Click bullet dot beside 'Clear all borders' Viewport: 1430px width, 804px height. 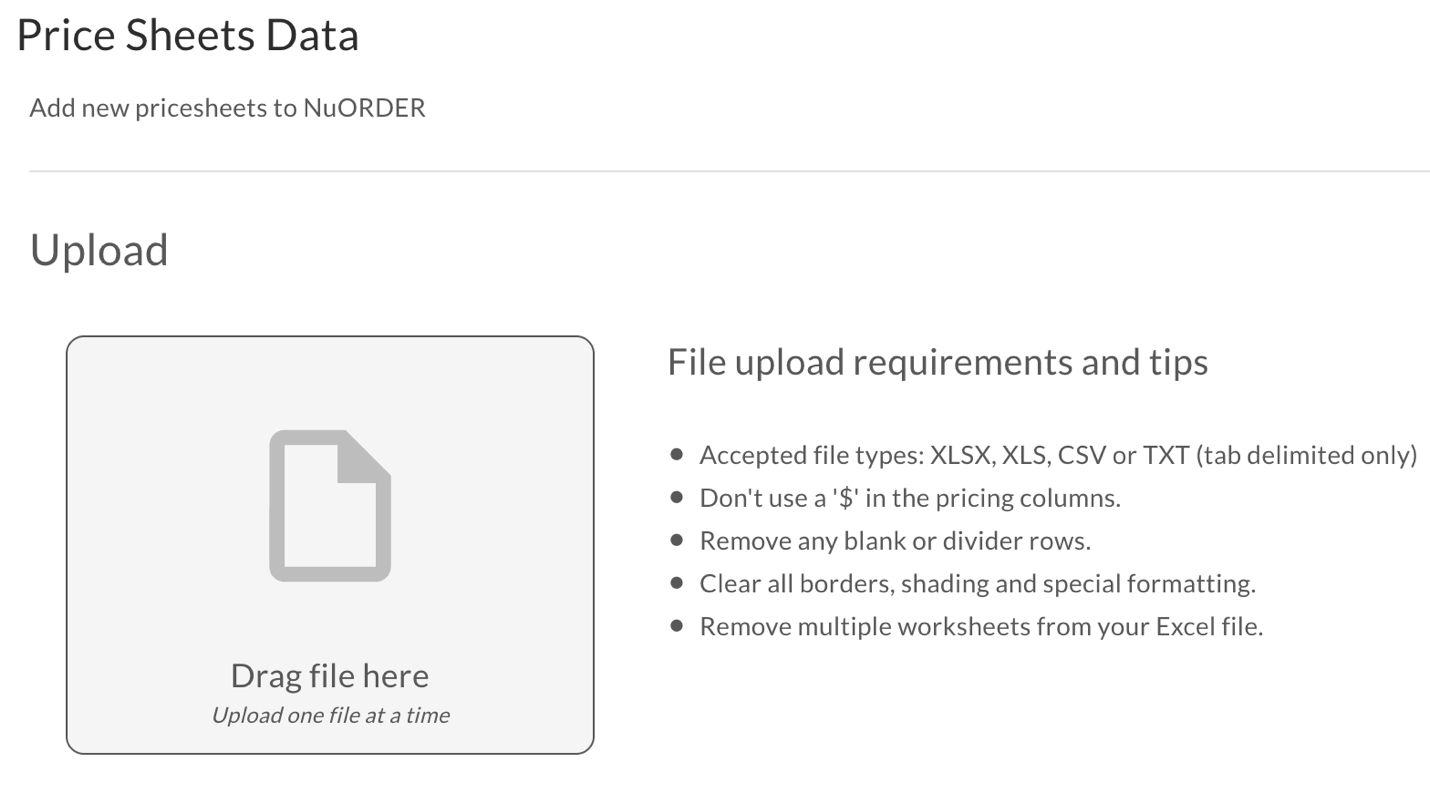coord(677,583)
